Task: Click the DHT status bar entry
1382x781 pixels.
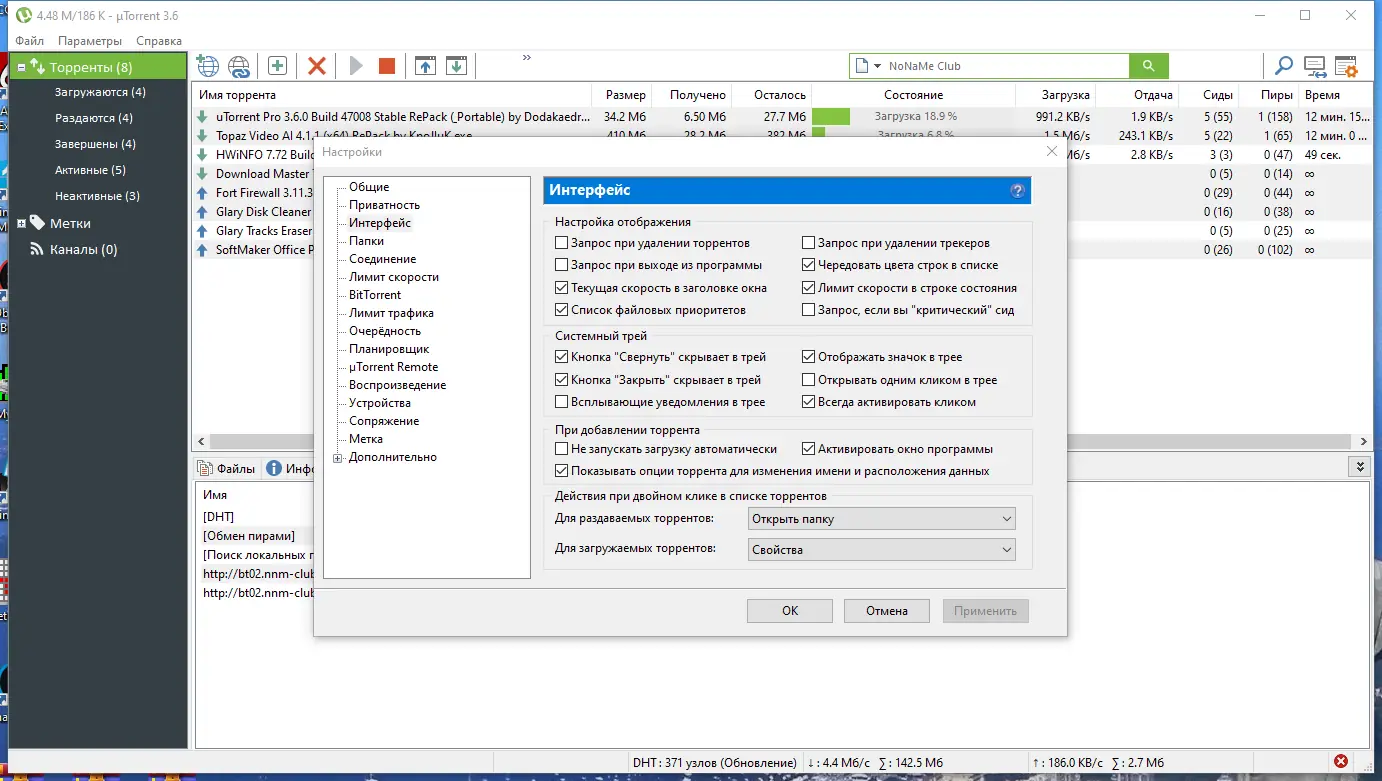Action: [715, 763]
